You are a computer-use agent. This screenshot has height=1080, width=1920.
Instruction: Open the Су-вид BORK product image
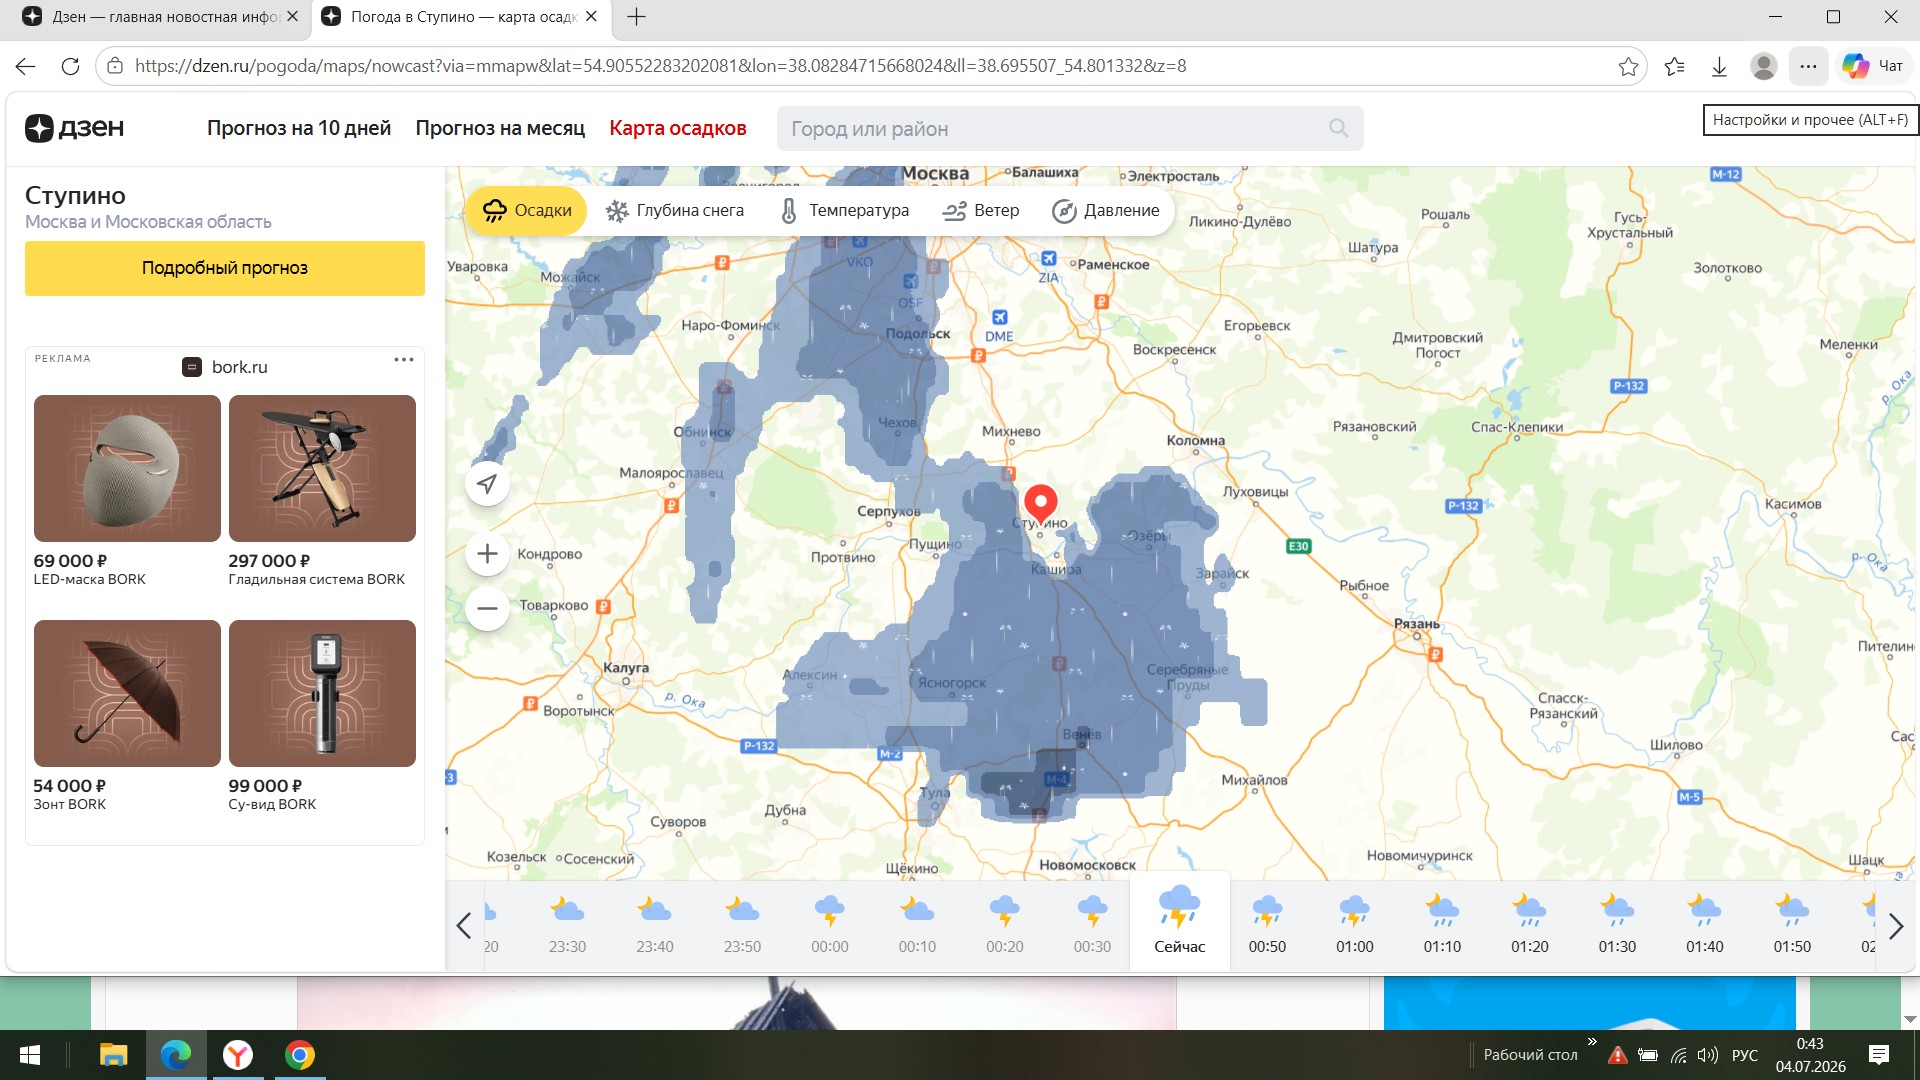[x=322, y=693]
